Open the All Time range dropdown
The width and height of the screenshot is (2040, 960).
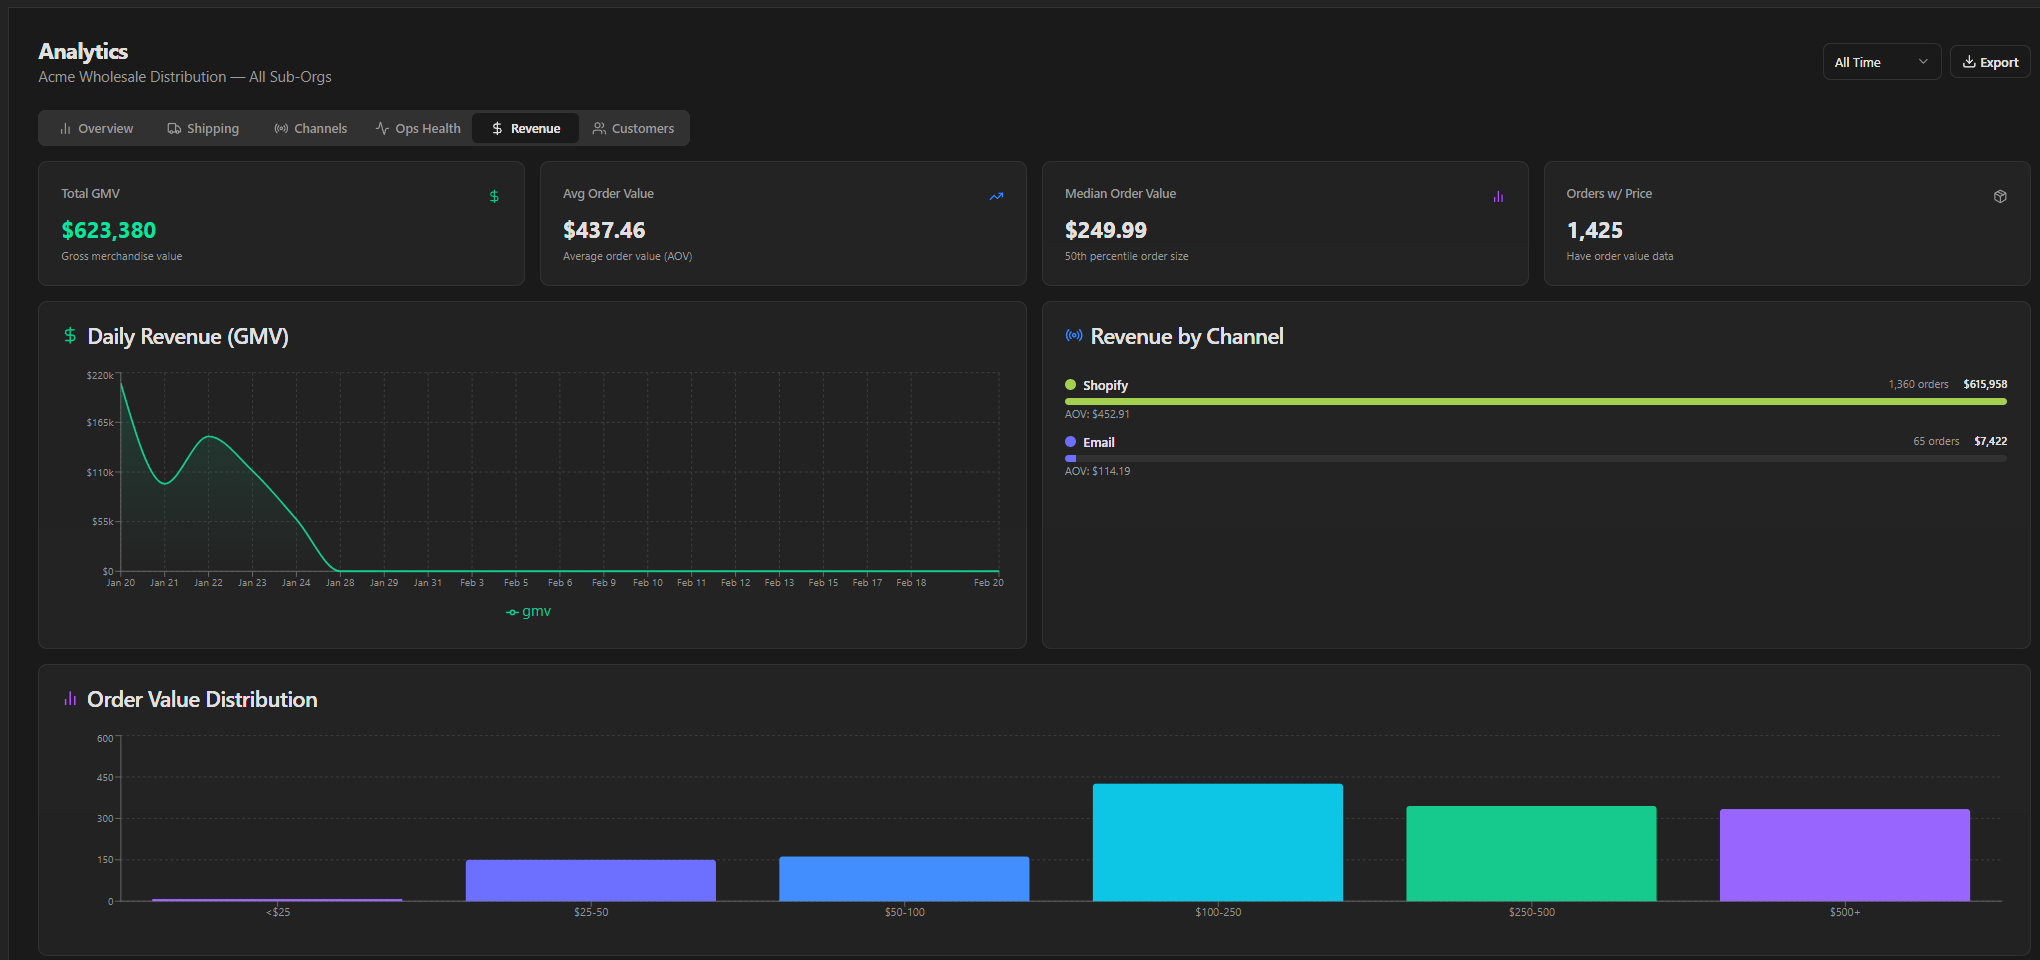coord(1881,62)
